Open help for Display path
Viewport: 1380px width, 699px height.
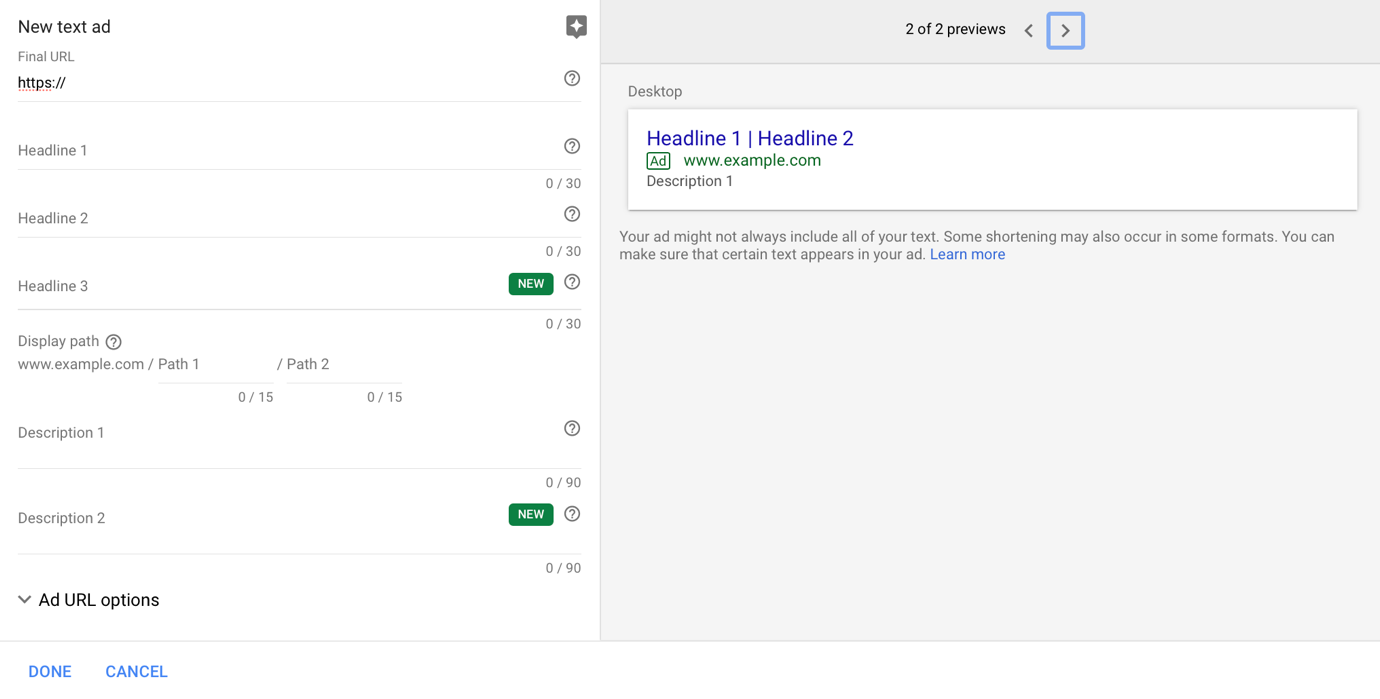click(114, 342)
